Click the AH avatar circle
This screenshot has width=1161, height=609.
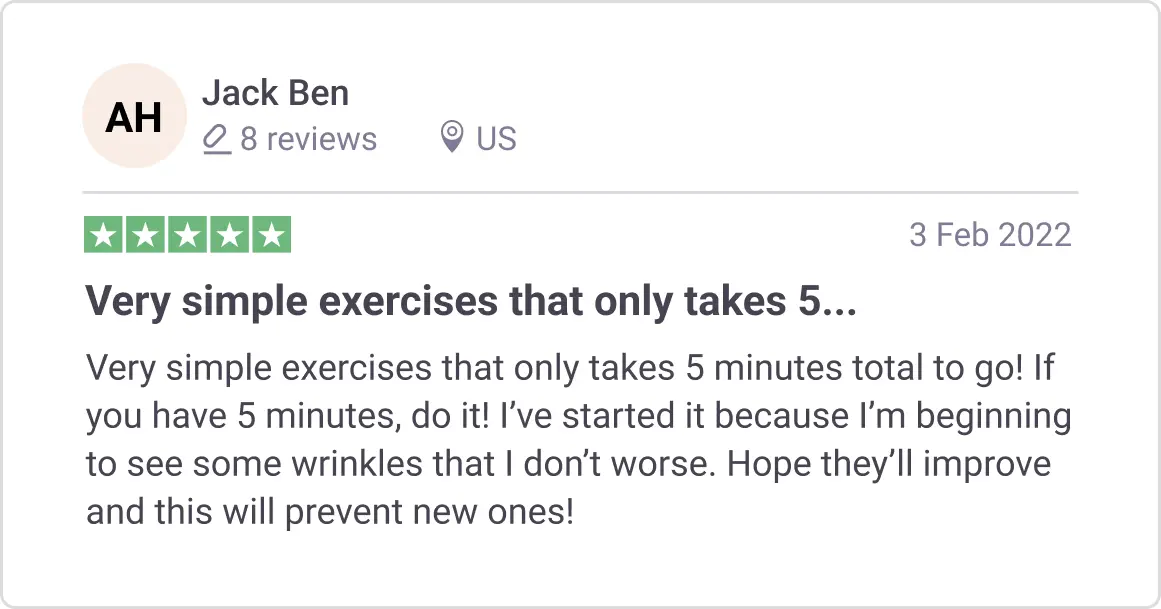[134, 116]
